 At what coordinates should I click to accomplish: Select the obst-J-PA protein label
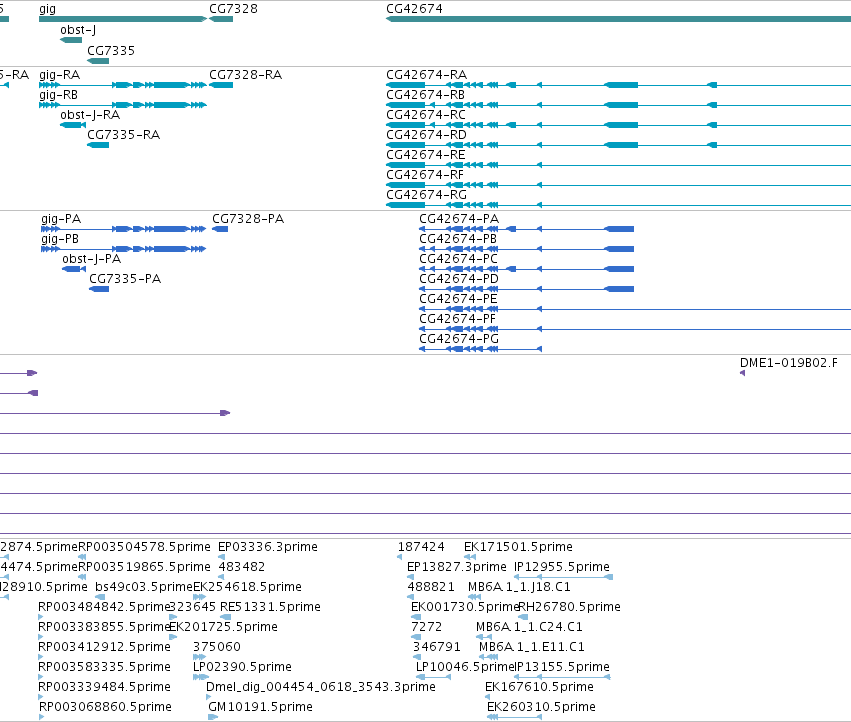point(92,259)
